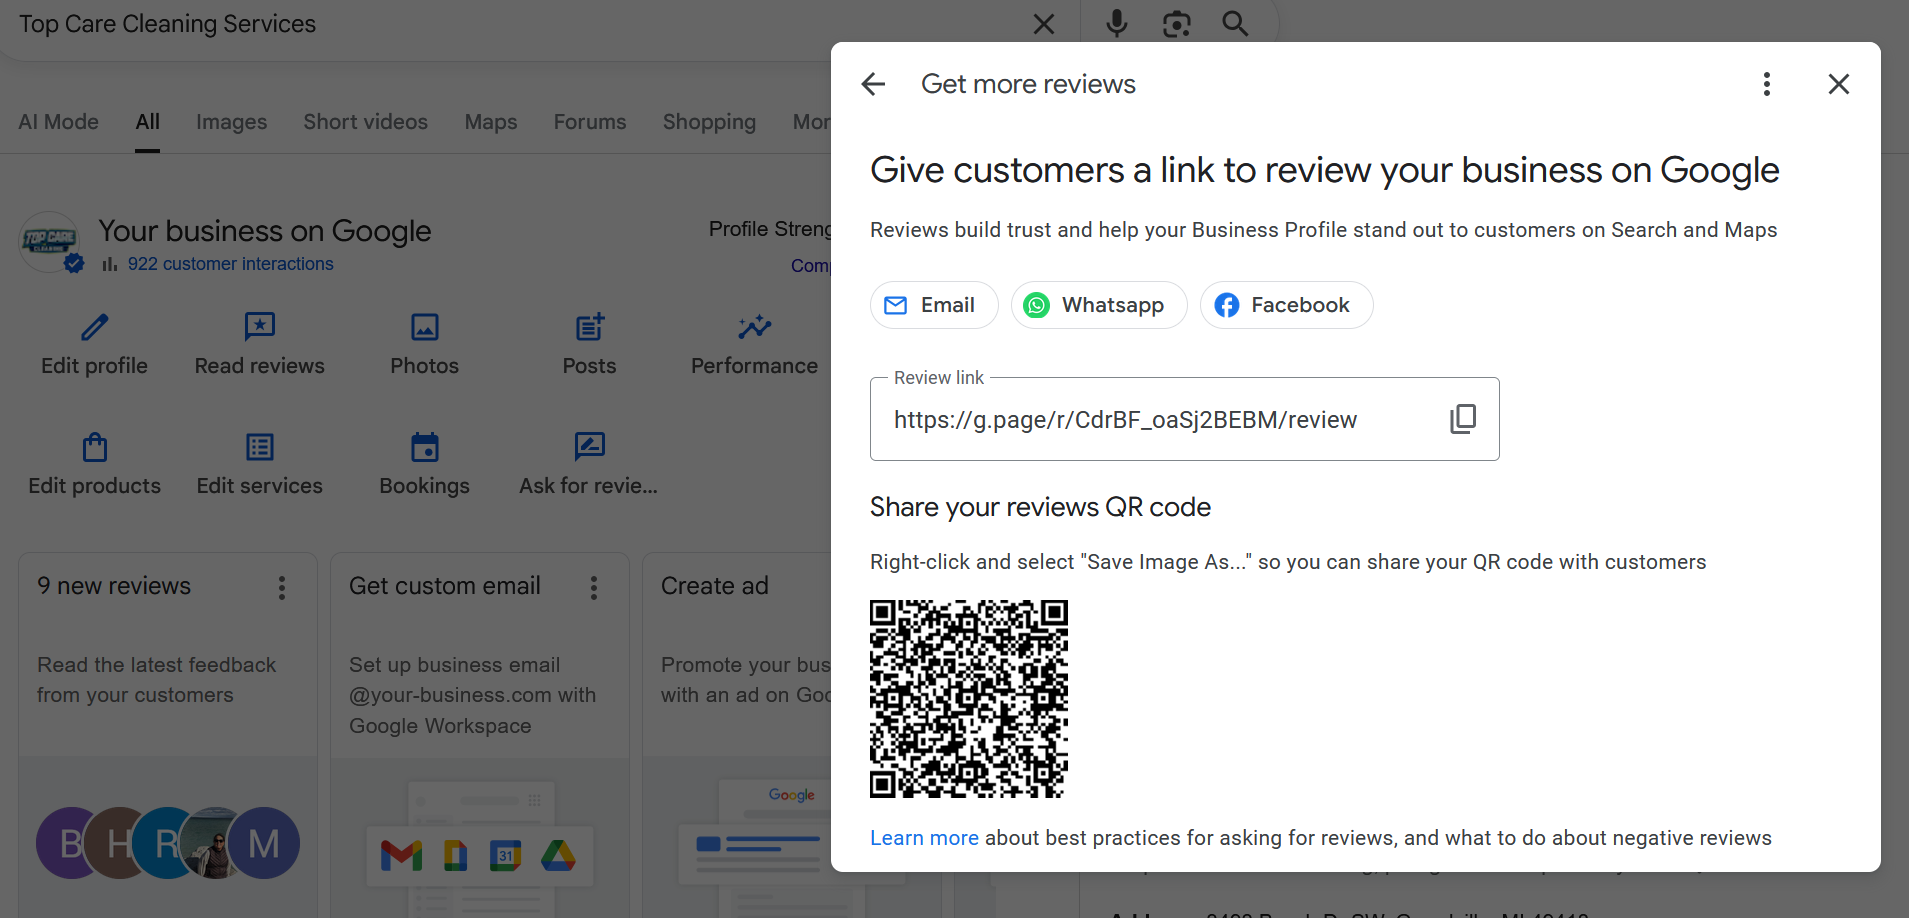Click the back arrow in Get more reviews dialog
The height and width of the screenshot is (918, 1909).
(x=874, y=84)
